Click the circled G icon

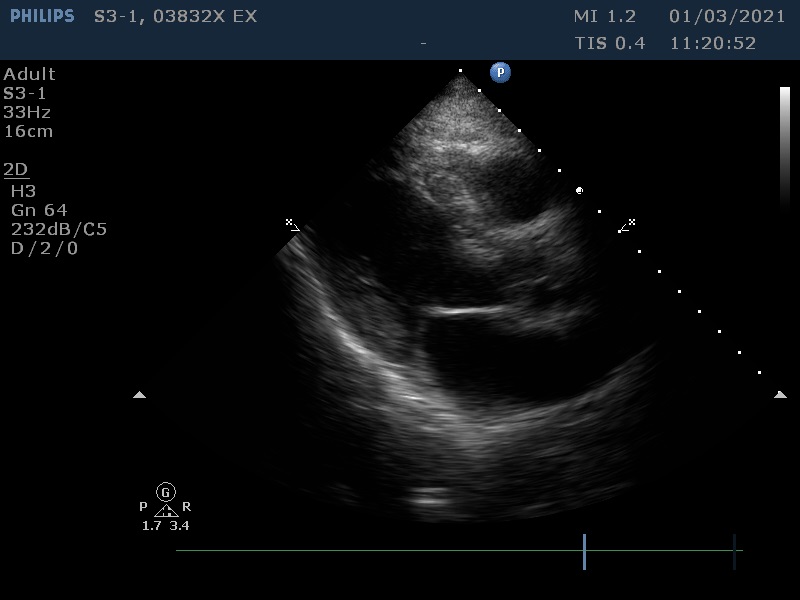point(166,491)
